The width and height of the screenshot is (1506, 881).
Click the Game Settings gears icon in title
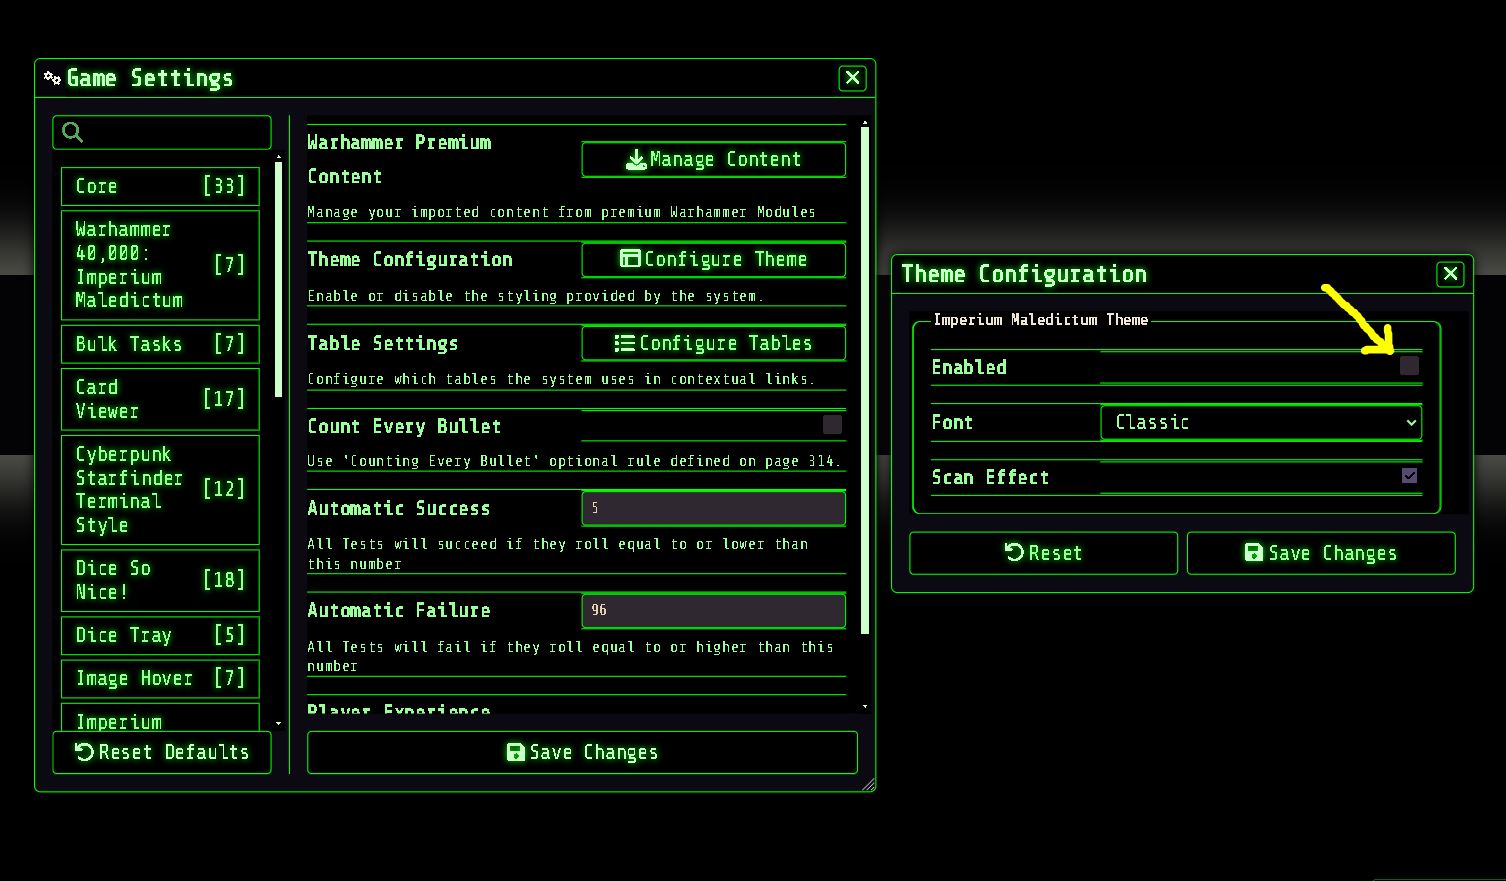(x=52, y=77)
